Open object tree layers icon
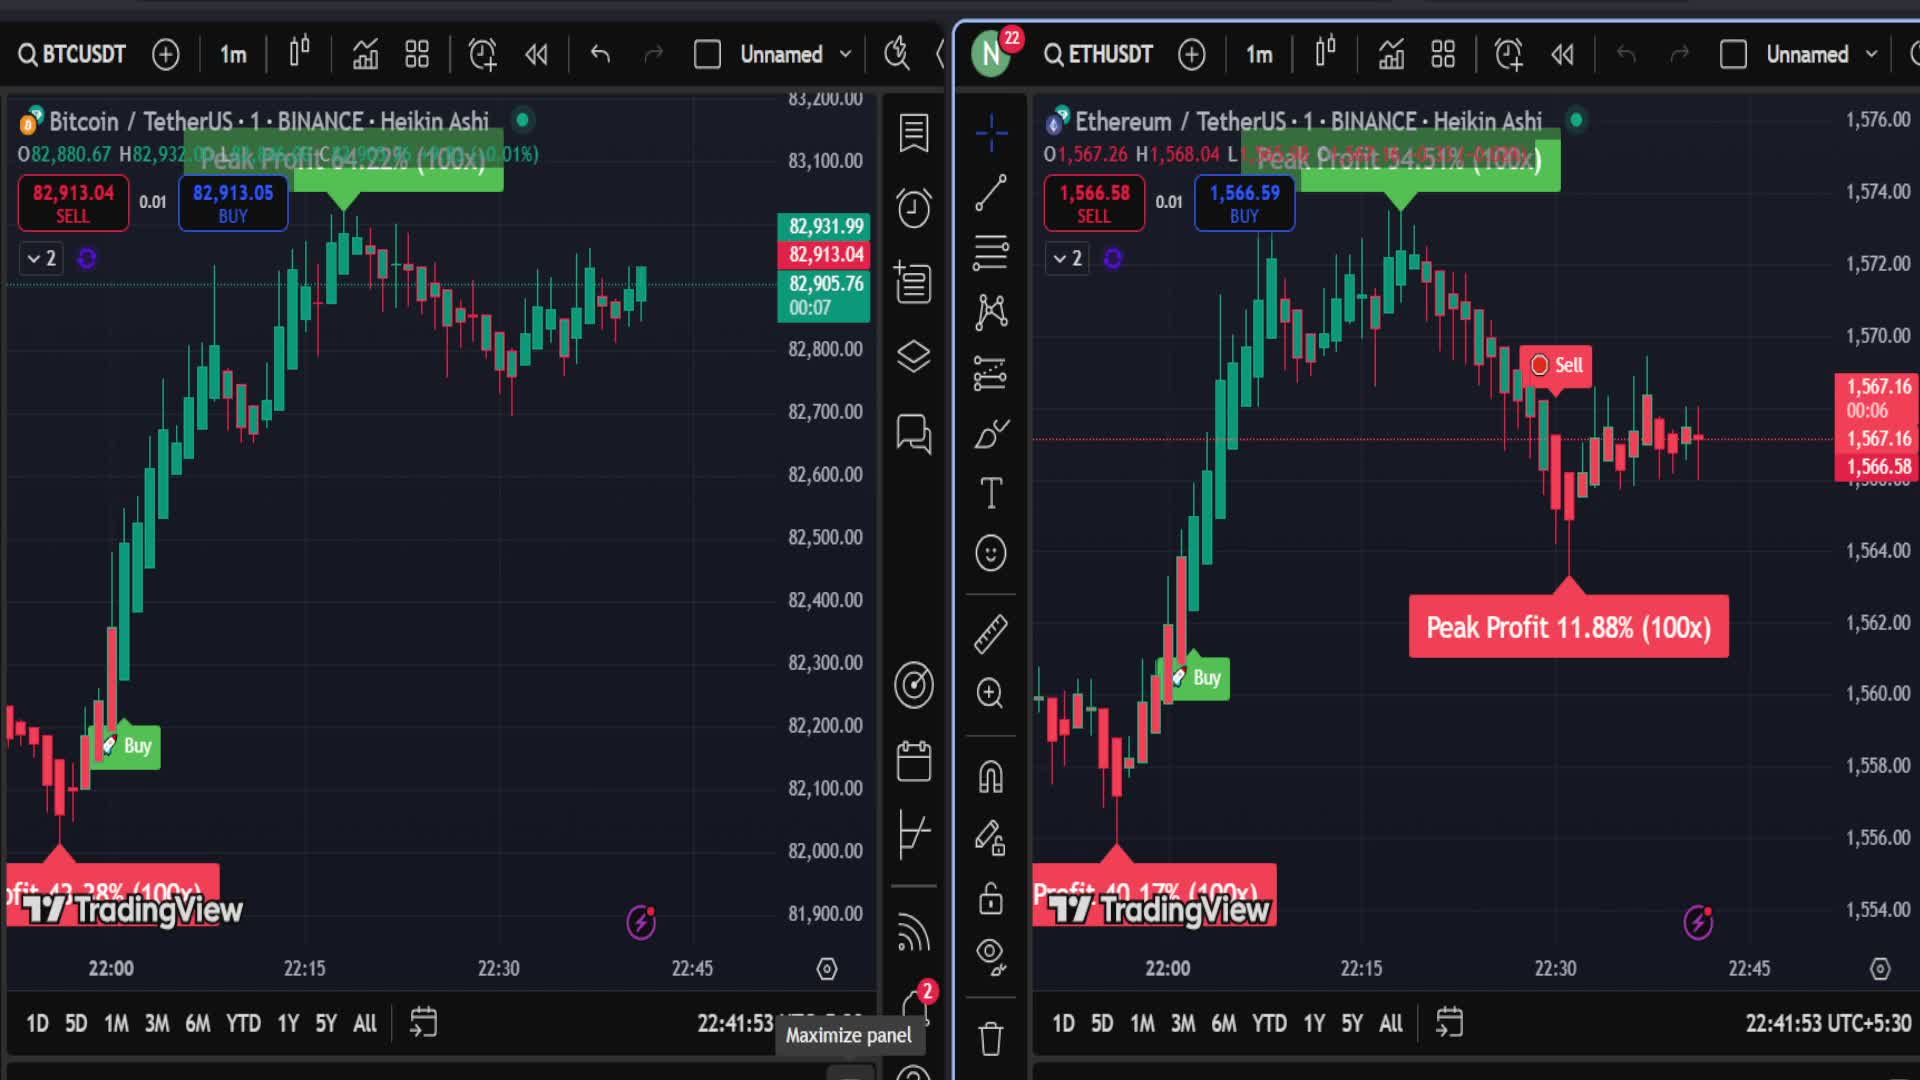This screenshot has width=1920, height=1080. (913, 357)
